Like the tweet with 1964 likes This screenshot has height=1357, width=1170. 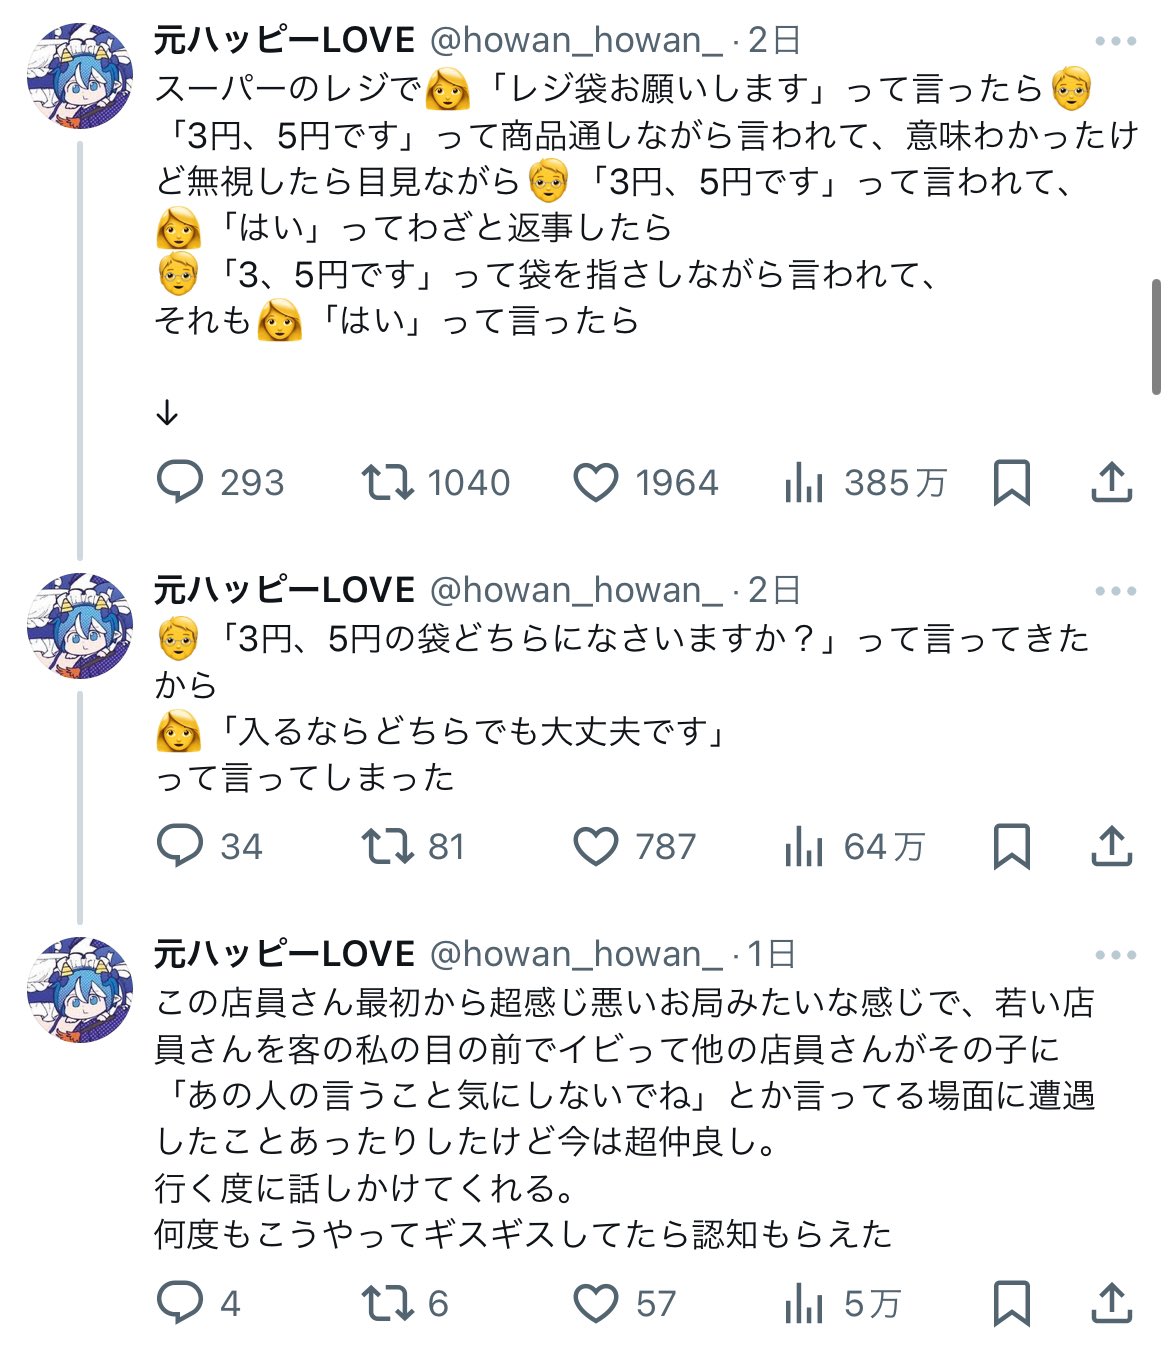click(596, 483)
